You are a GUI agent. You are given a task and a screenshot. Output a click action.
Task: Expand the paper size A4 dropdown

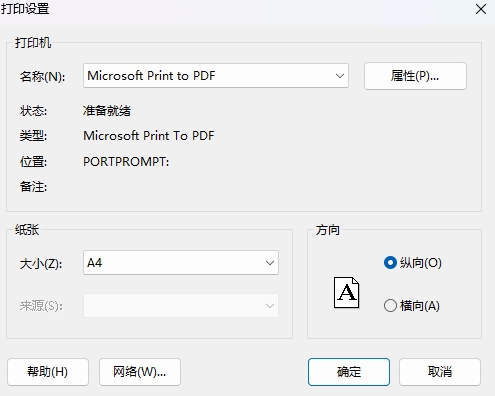pyautogui.click(x=181, y=263)
